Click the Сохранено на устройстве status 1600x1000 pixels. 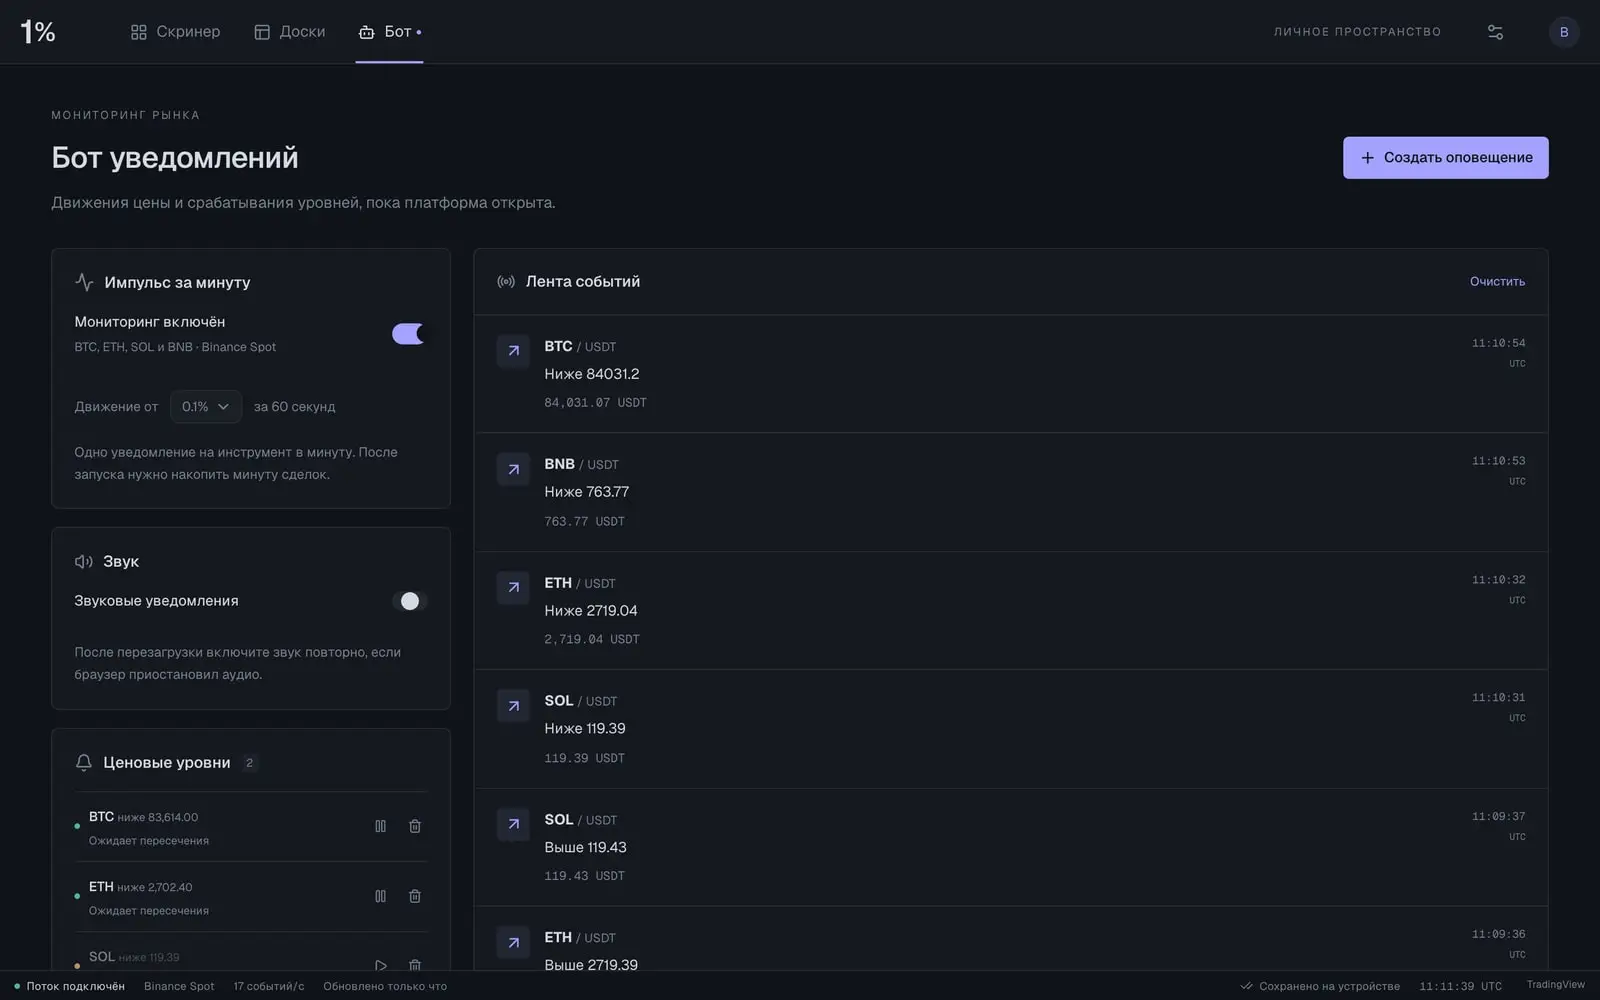tap(1320, 986)
